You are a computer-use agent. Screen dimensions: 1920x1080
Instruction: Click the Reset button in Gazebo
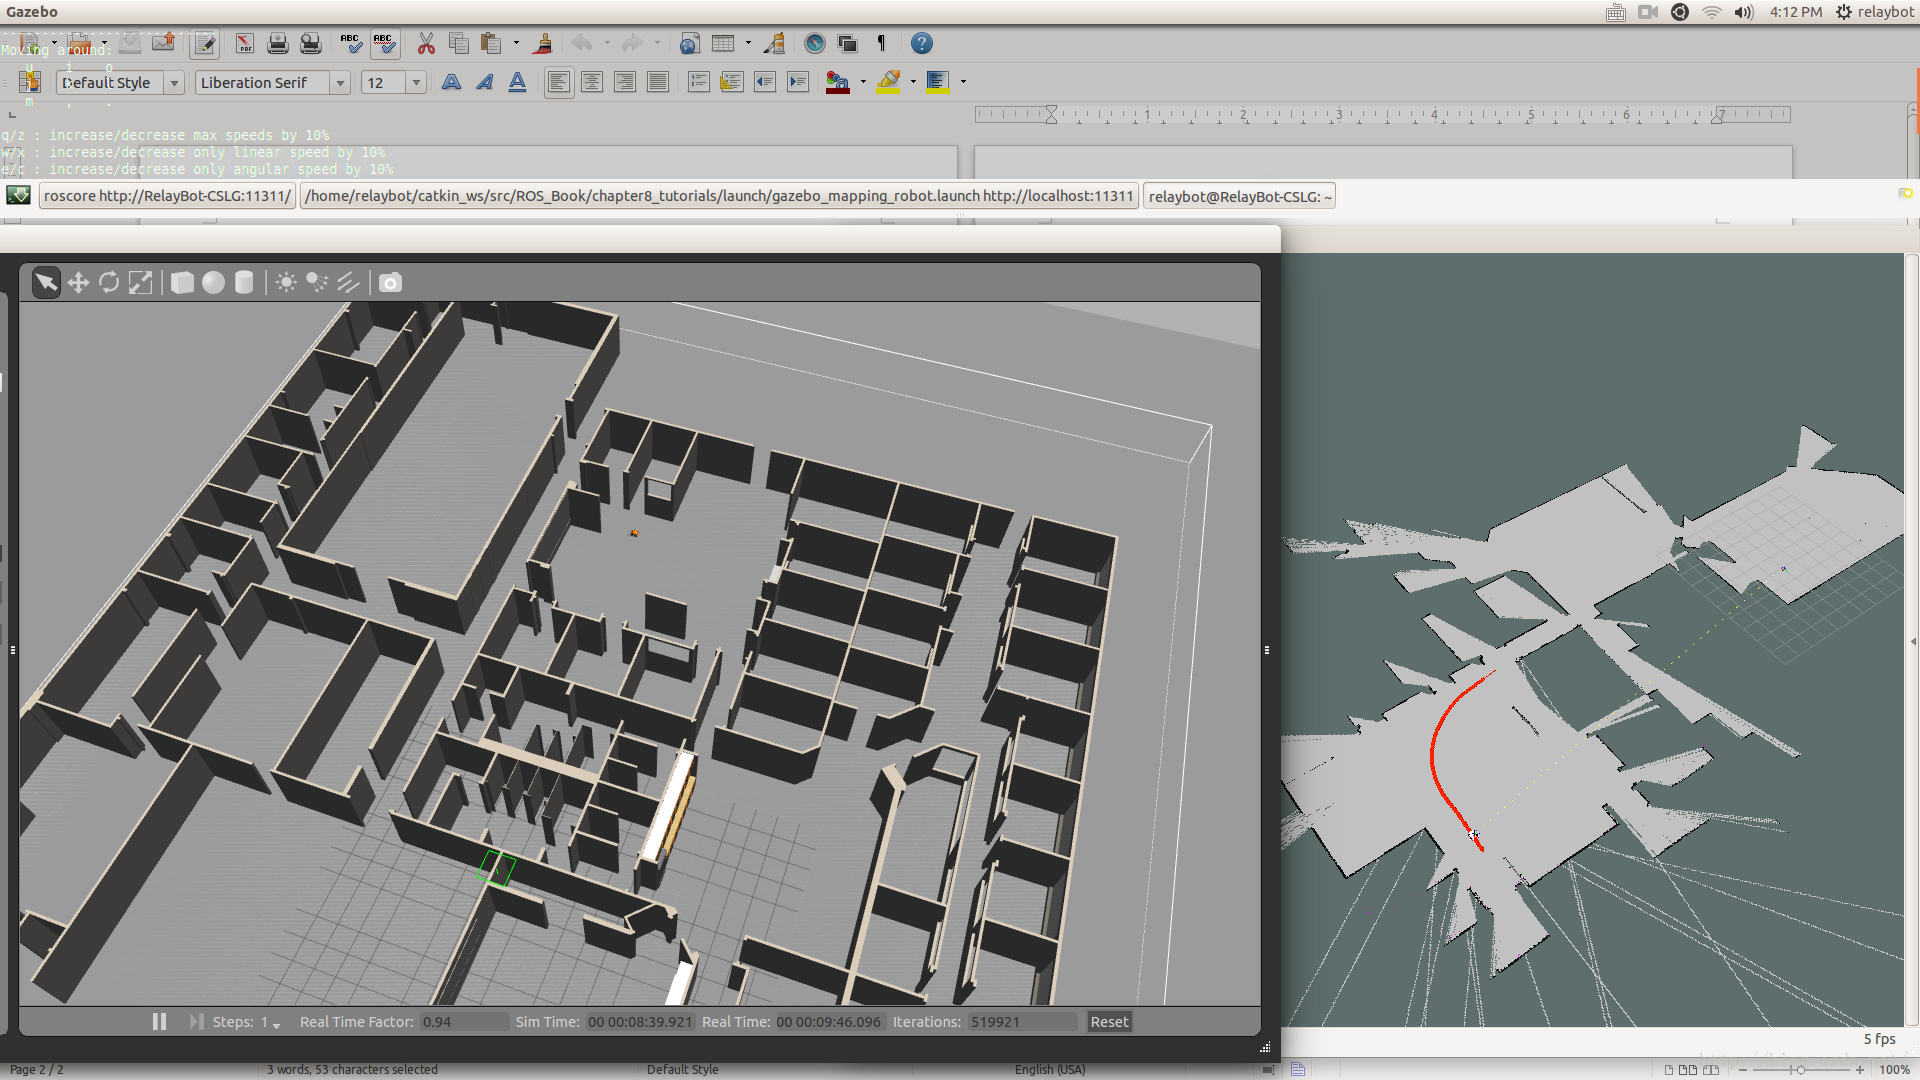(x=1109, y=1022)
